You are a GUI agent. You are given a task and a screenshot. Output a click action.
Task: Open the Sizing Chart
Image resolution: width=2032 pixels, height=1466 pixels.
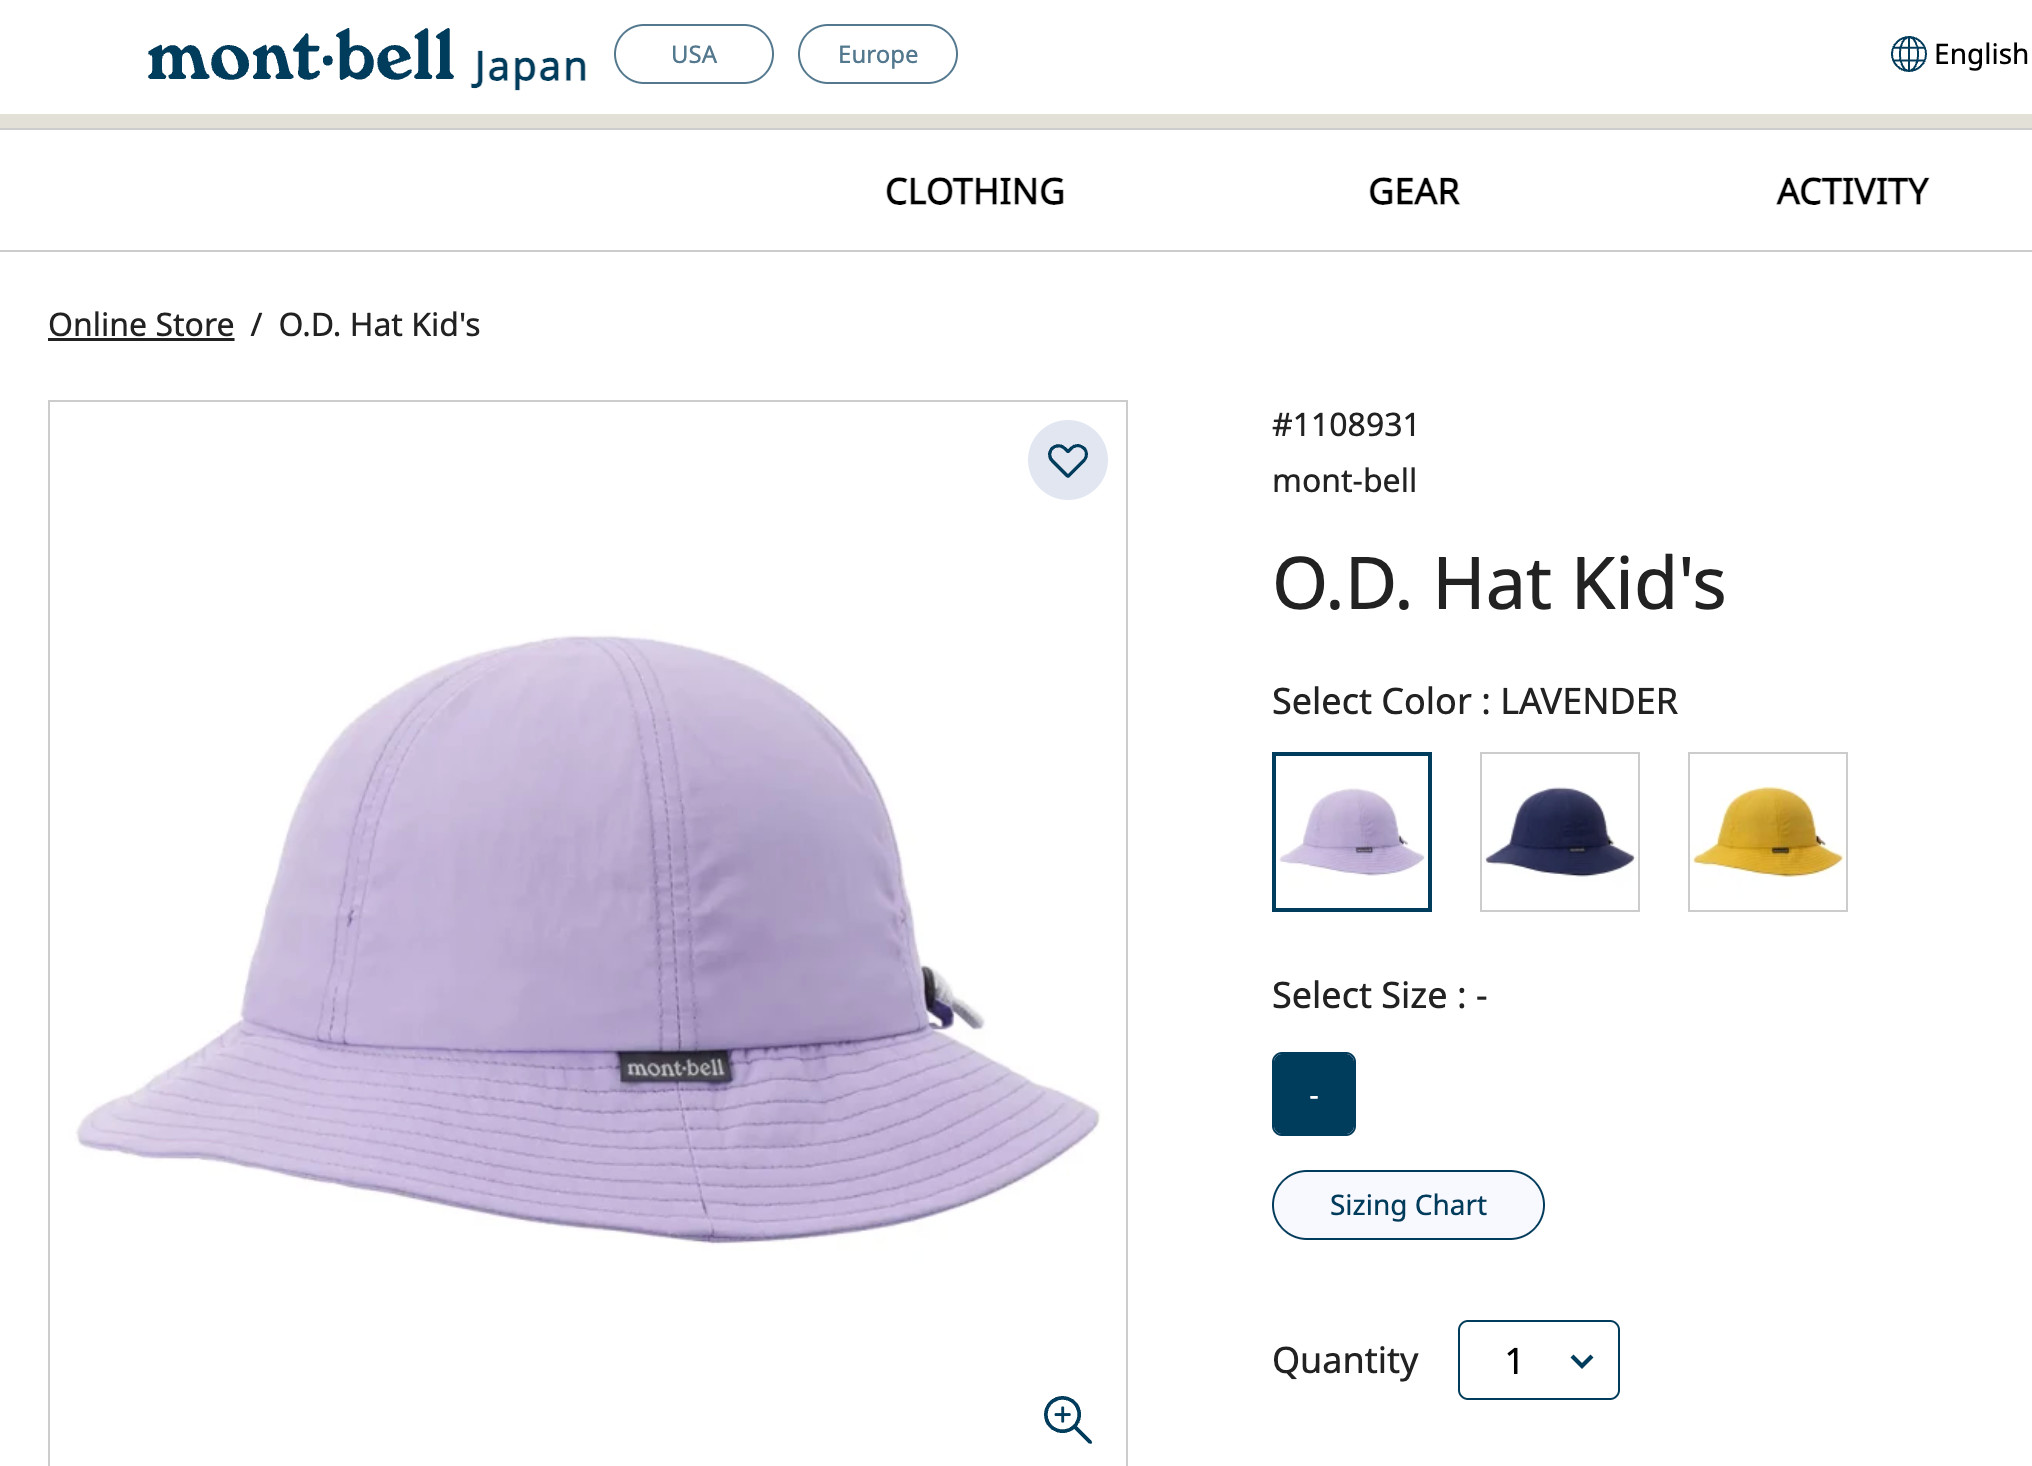[x=1407, y=1205]
